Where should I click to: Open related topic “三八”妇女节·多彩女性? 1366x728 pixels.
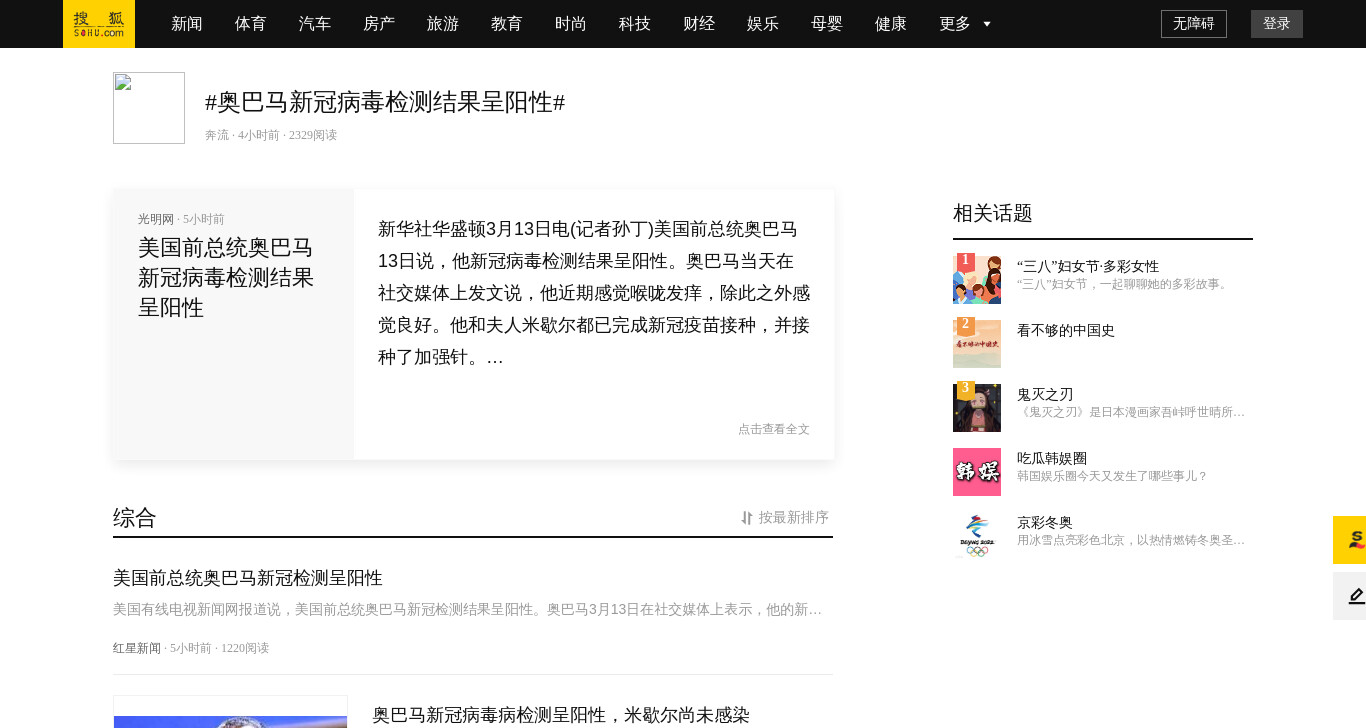coord(1088,266)
